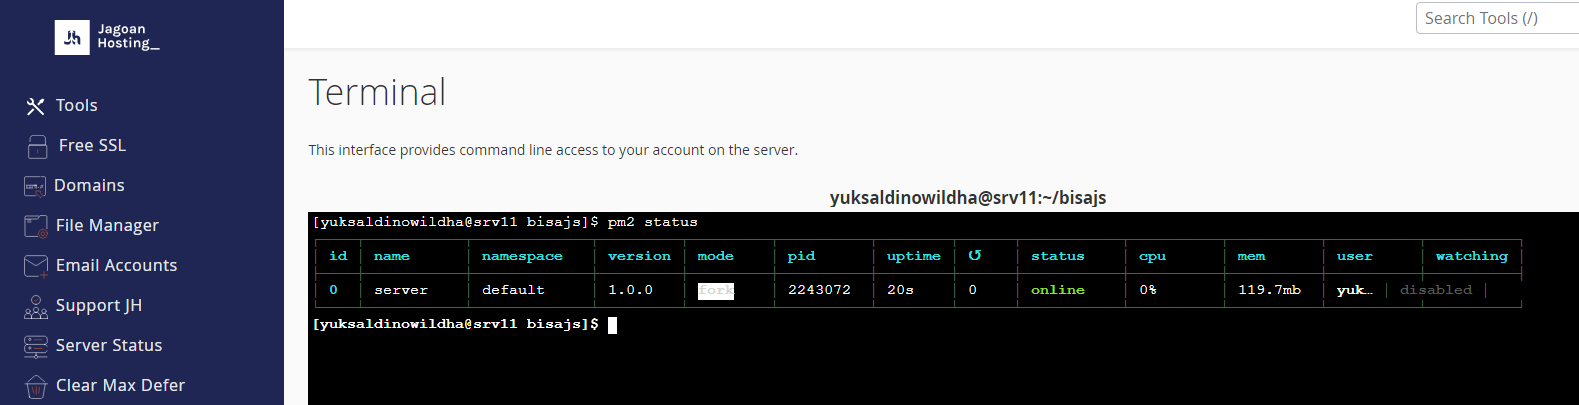This screenshot has width=1579, height=405.
Task: Open the File Manager folder icon
Action: [36, 226]
